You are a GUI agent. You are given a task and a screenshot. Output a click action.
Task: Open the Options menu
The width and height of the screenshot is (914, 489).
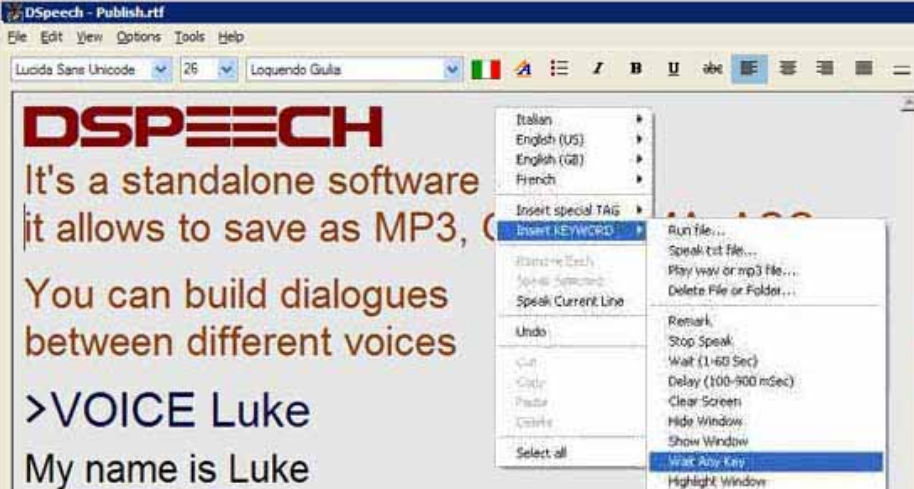pos(138,37)
